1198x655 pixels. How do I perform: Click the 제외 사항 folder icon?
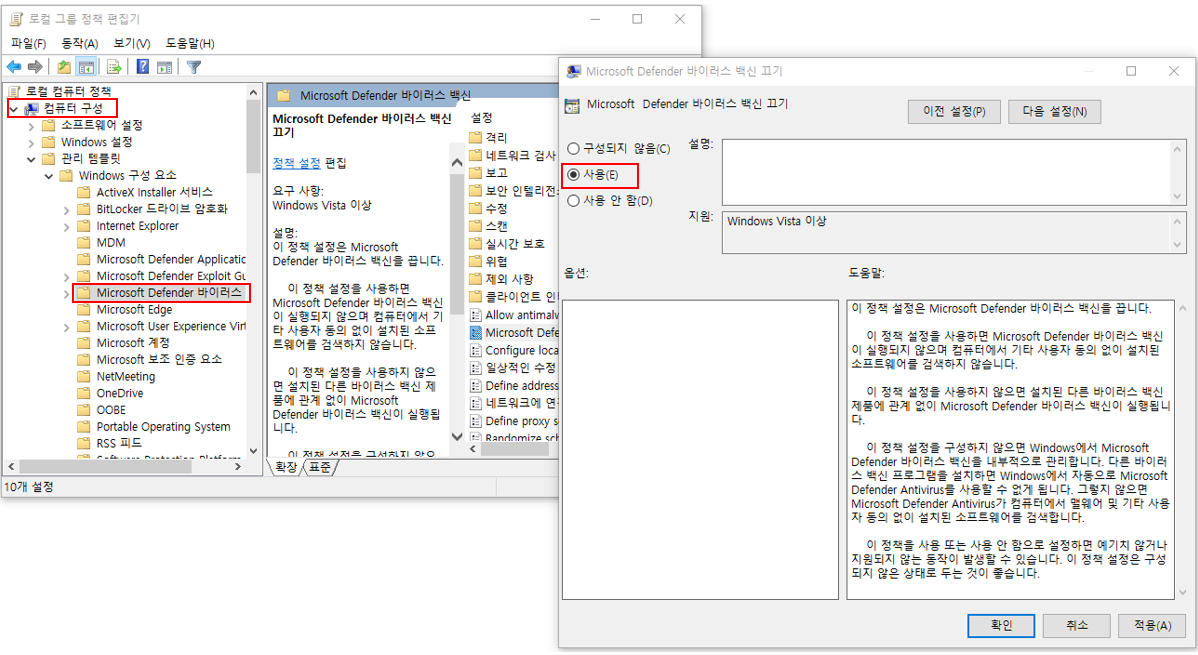475,279
